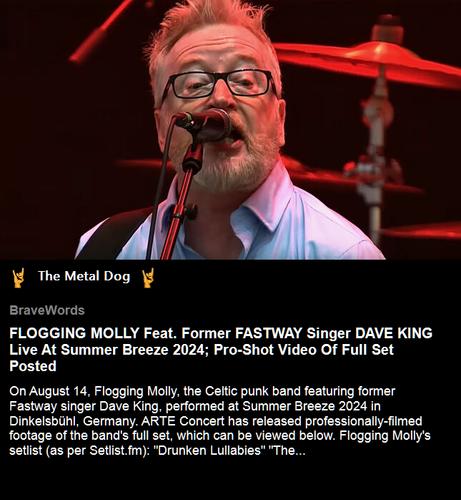The image size is (461, 500).
Task: Click the word Posted in the headline
Action: 33,366
